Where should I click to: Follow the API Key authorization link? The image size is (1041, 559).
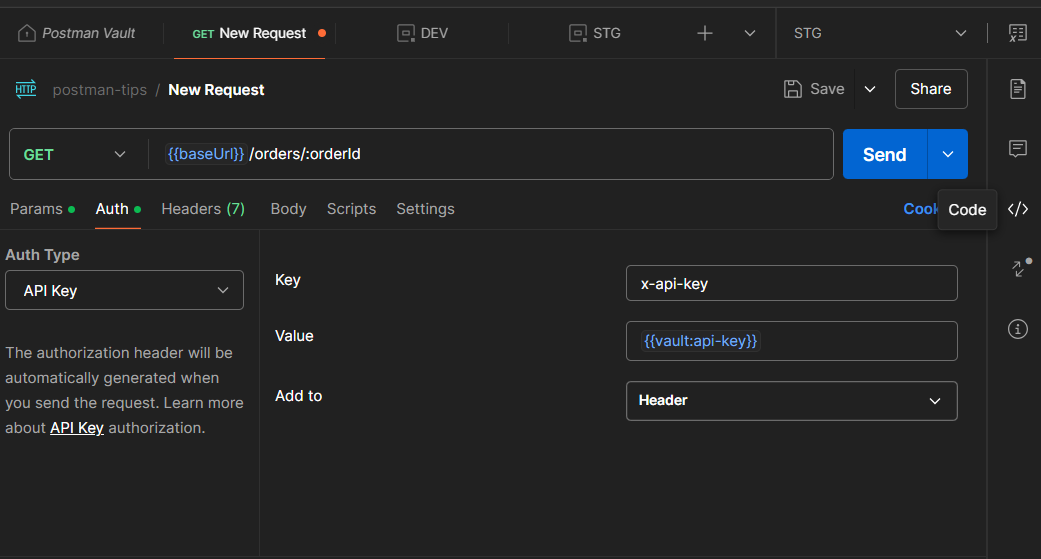(x=77, y=428)
